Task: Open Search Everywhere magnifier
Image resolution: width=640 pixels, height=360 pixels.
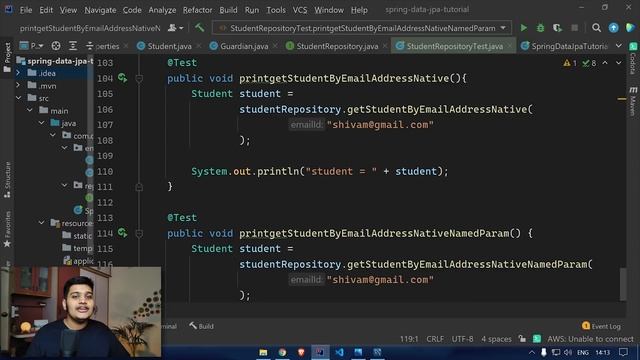Action: [596, 28]
